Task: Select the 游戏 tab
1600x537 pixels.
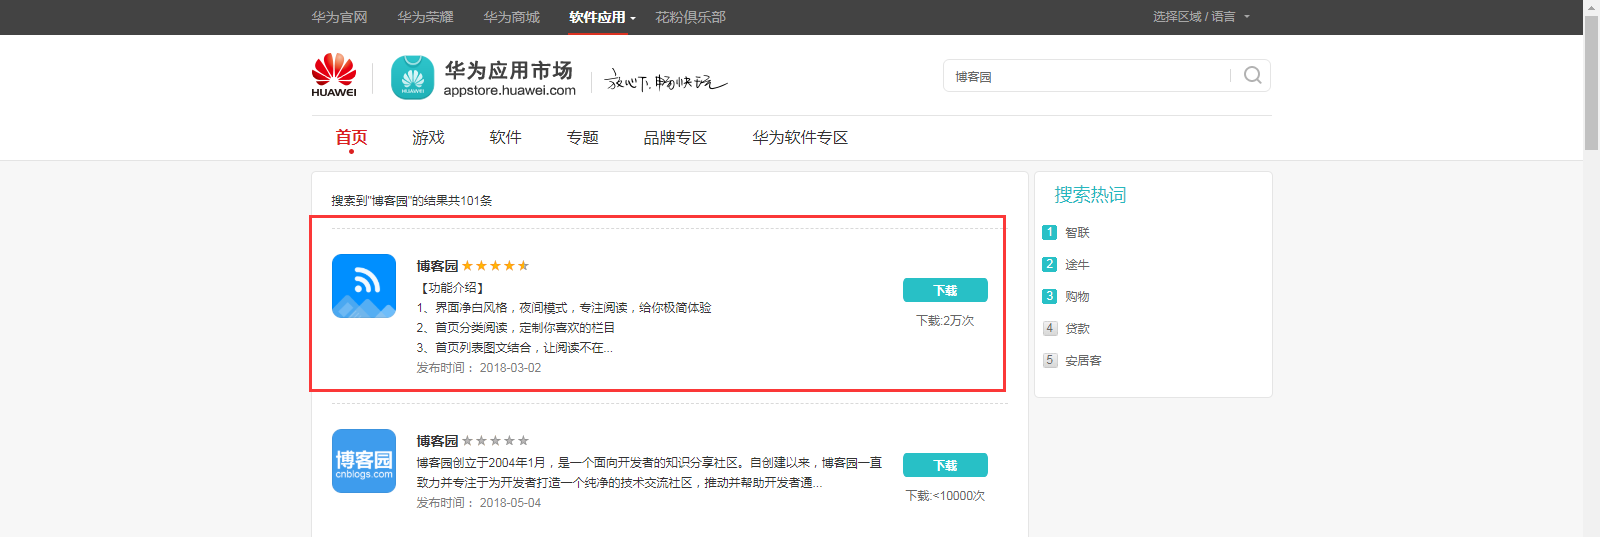Action: coord(428,137)
